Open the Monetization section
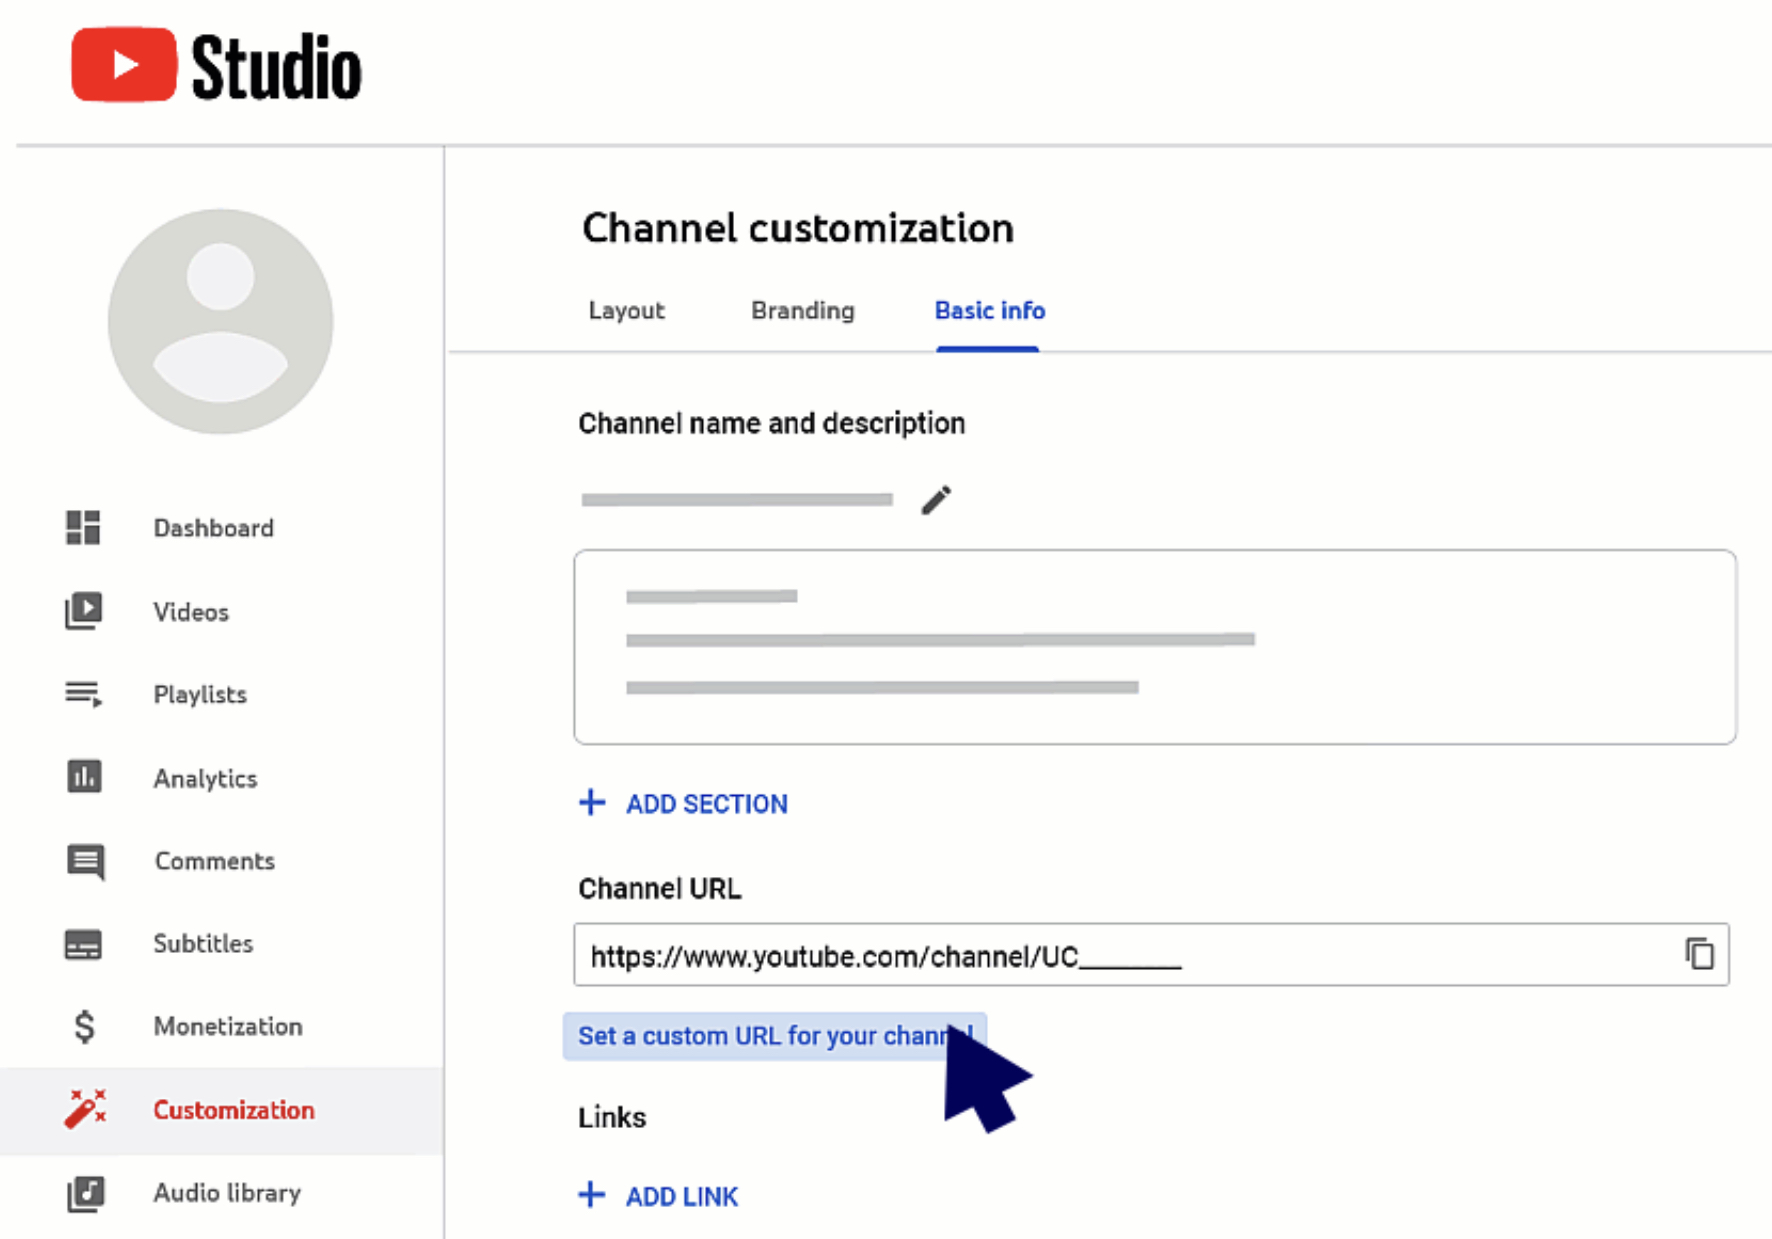The image size is (1772, 1239). pyautogui.click(x=85, y=1026)
